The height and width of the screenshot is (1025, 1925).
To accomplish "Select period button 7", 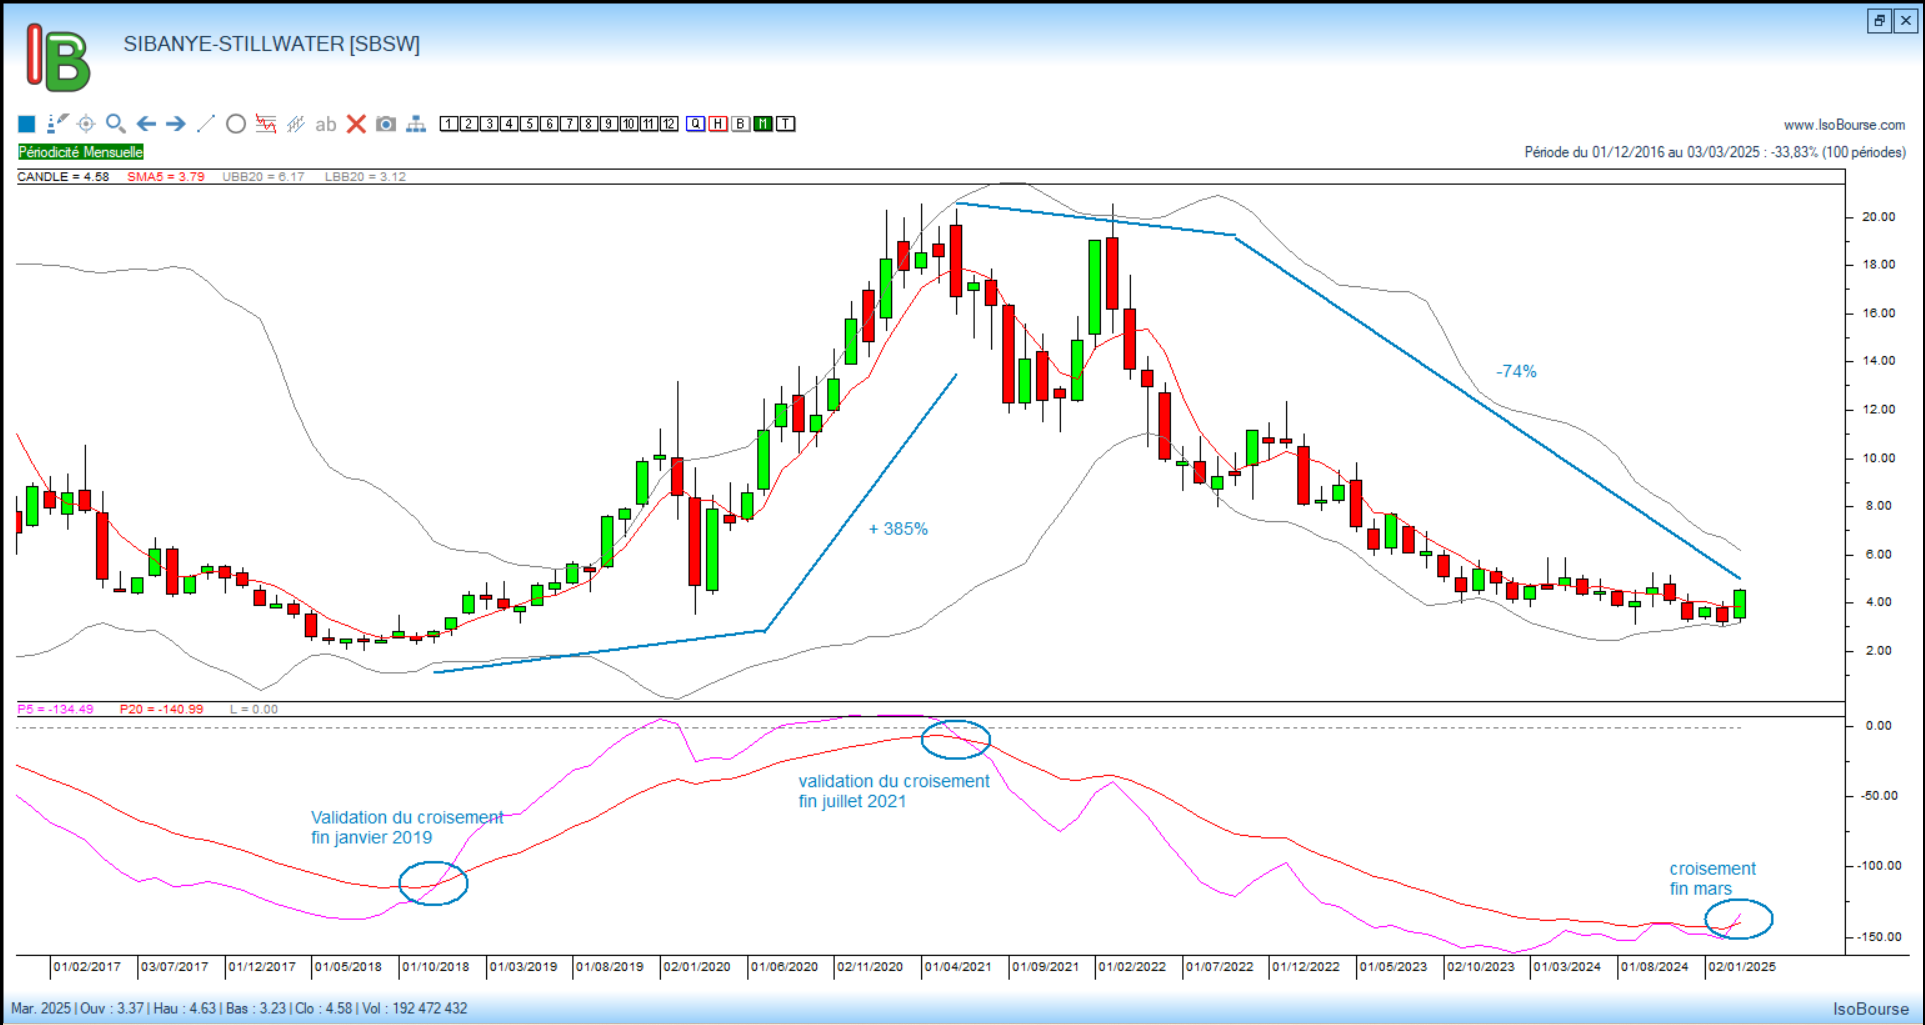I will tap(569, 124).
